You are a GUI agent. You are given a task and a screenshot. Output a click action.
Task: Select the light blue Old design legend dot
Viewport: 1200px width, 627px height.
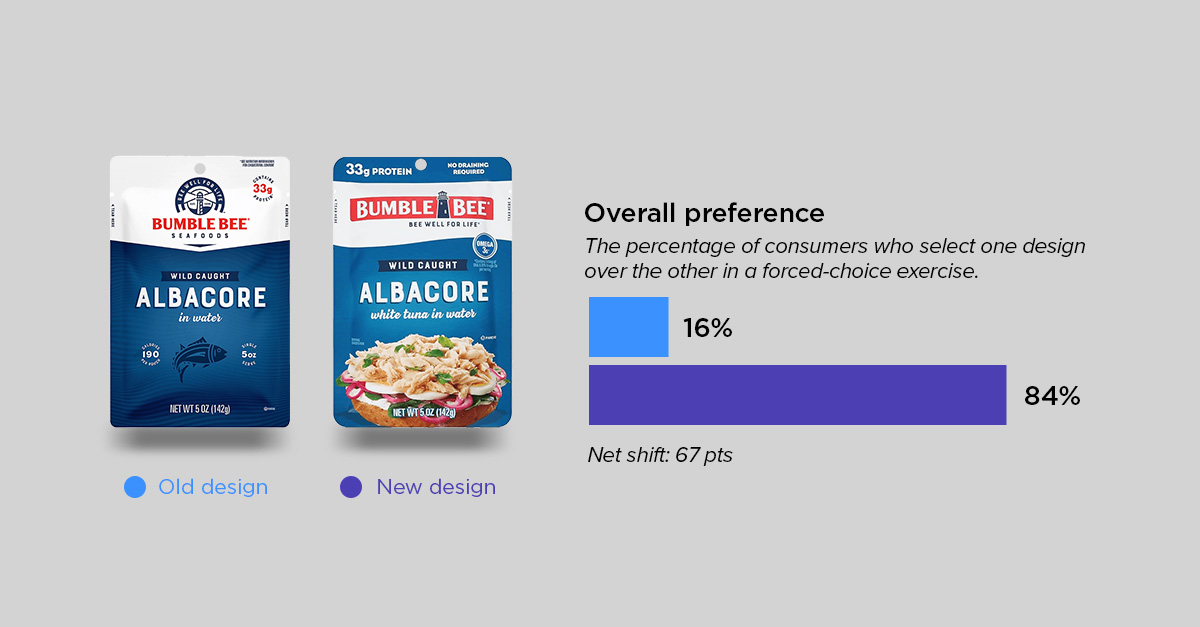click(x=135, y=487)
